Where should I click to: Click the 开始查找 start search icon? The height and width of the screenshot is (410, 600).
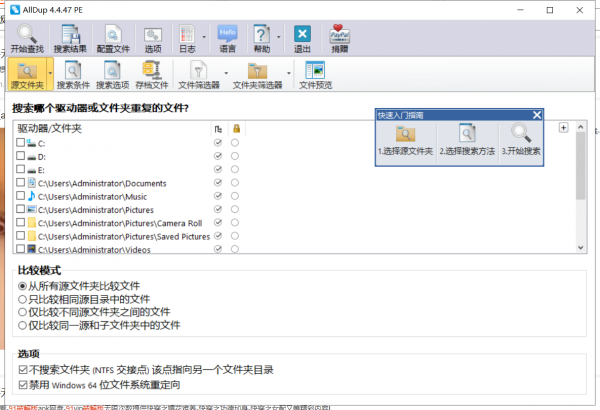[x=27, y=38]
